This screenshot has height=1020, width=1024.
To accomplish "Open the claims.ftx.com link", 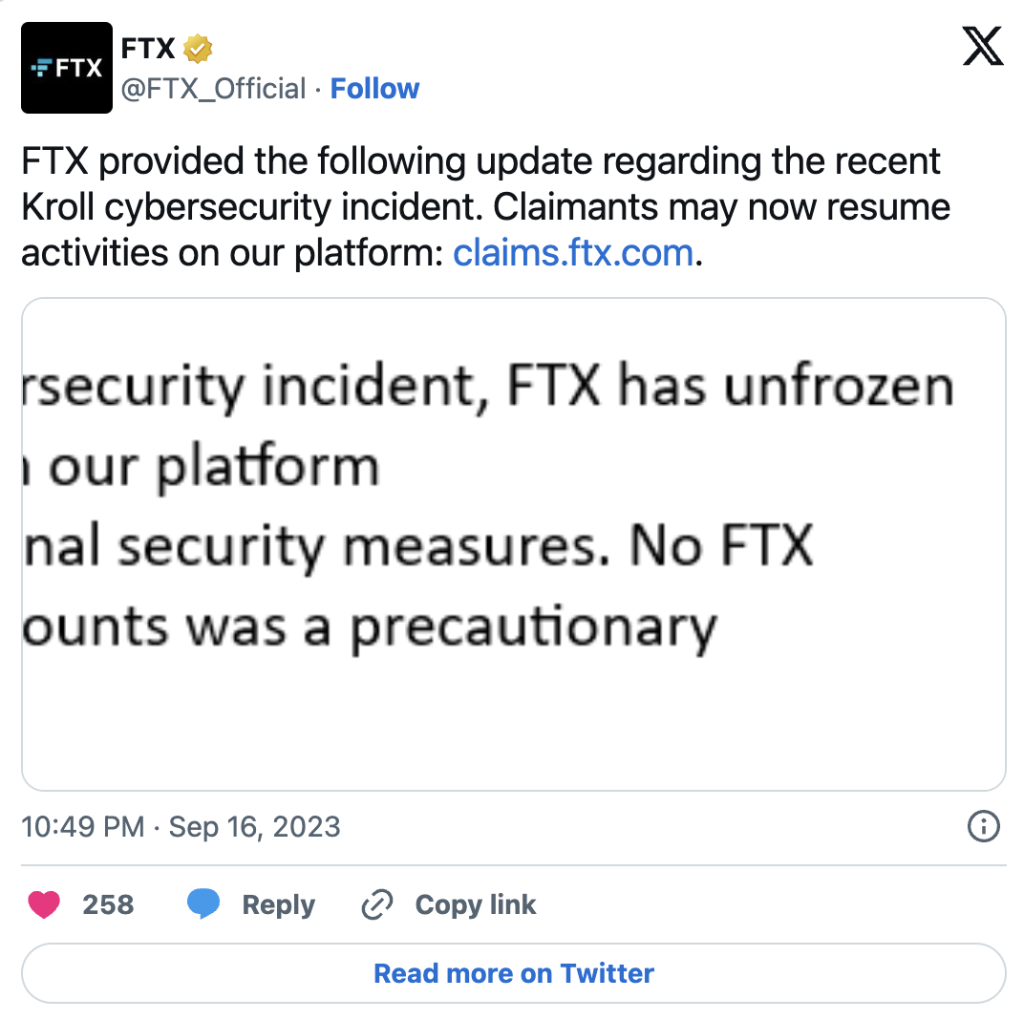I will pos(573,252).
